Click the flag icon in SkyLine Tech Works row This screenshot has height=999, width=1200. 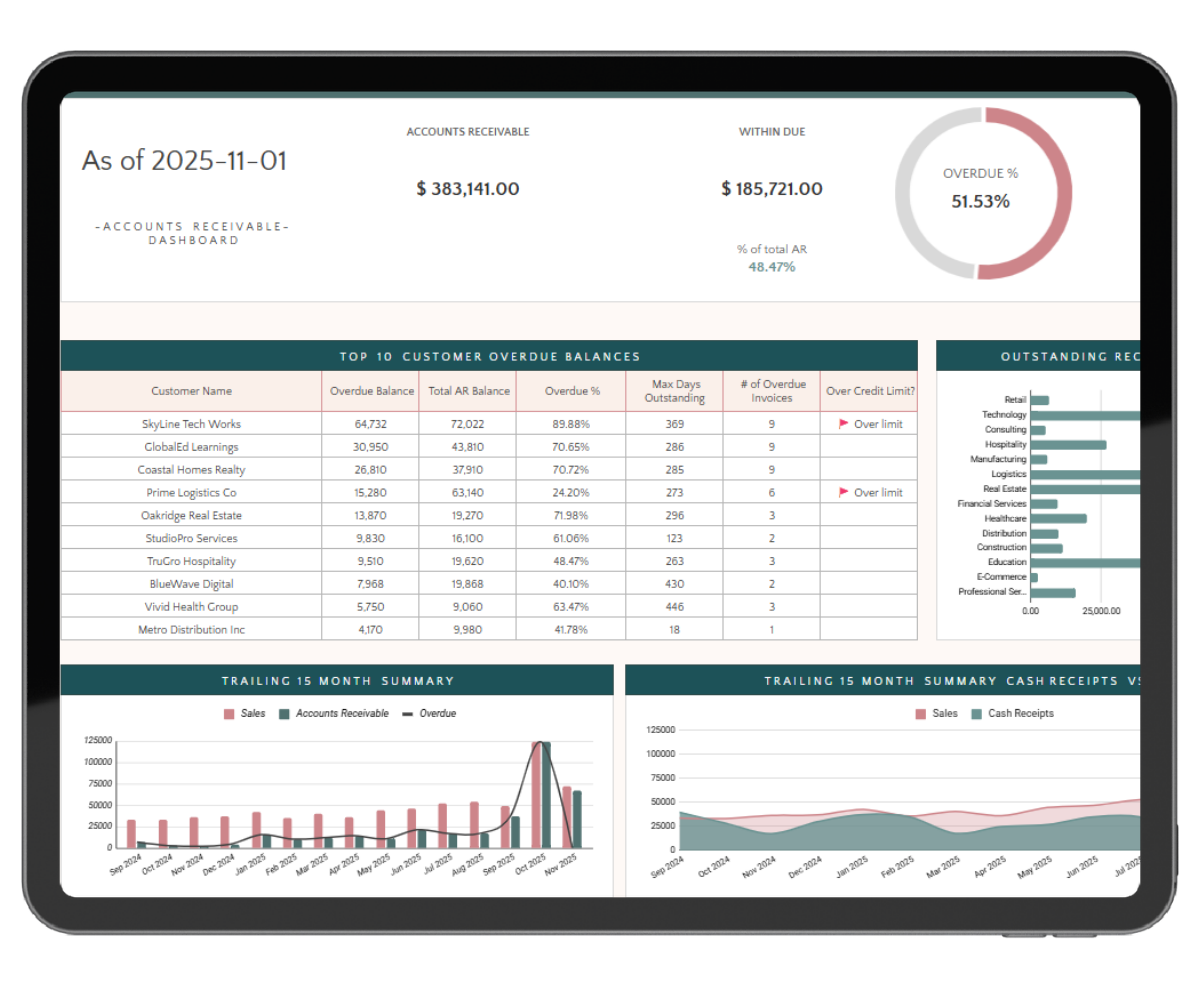(x=843, y=424)
